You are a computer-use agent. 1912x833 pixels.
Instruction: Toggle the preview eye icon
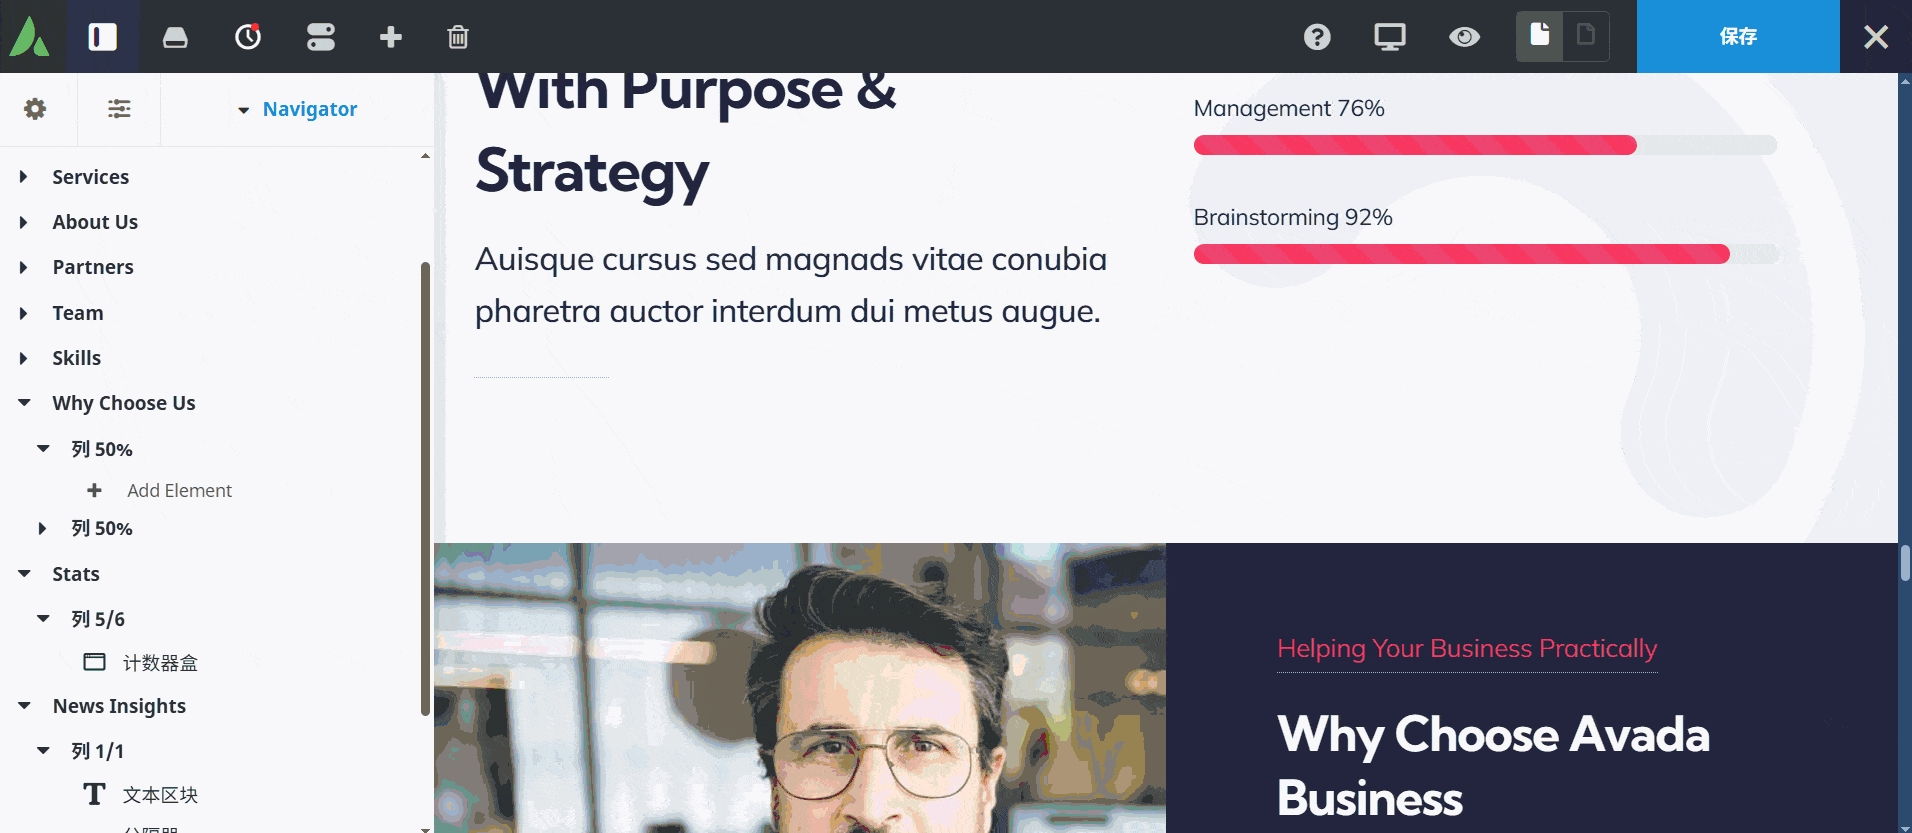point(1464,37)
